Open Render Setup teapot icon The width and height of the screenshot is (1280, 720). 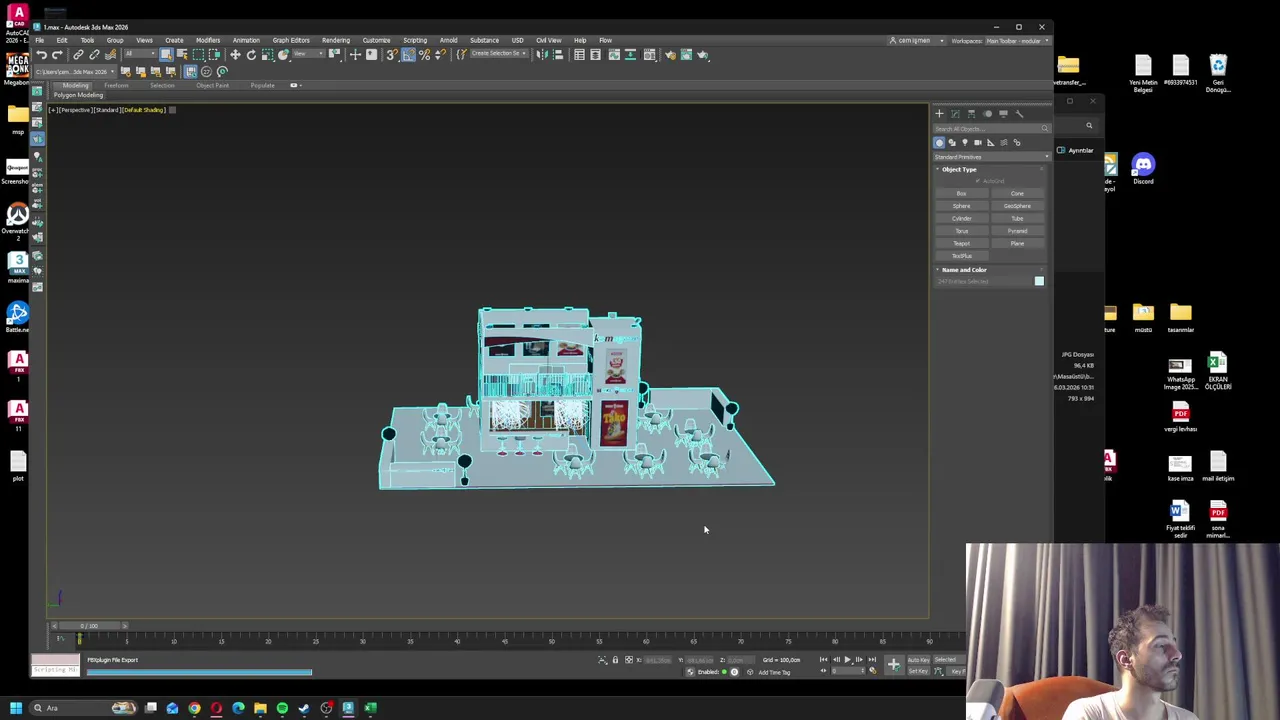pos(670,54)
